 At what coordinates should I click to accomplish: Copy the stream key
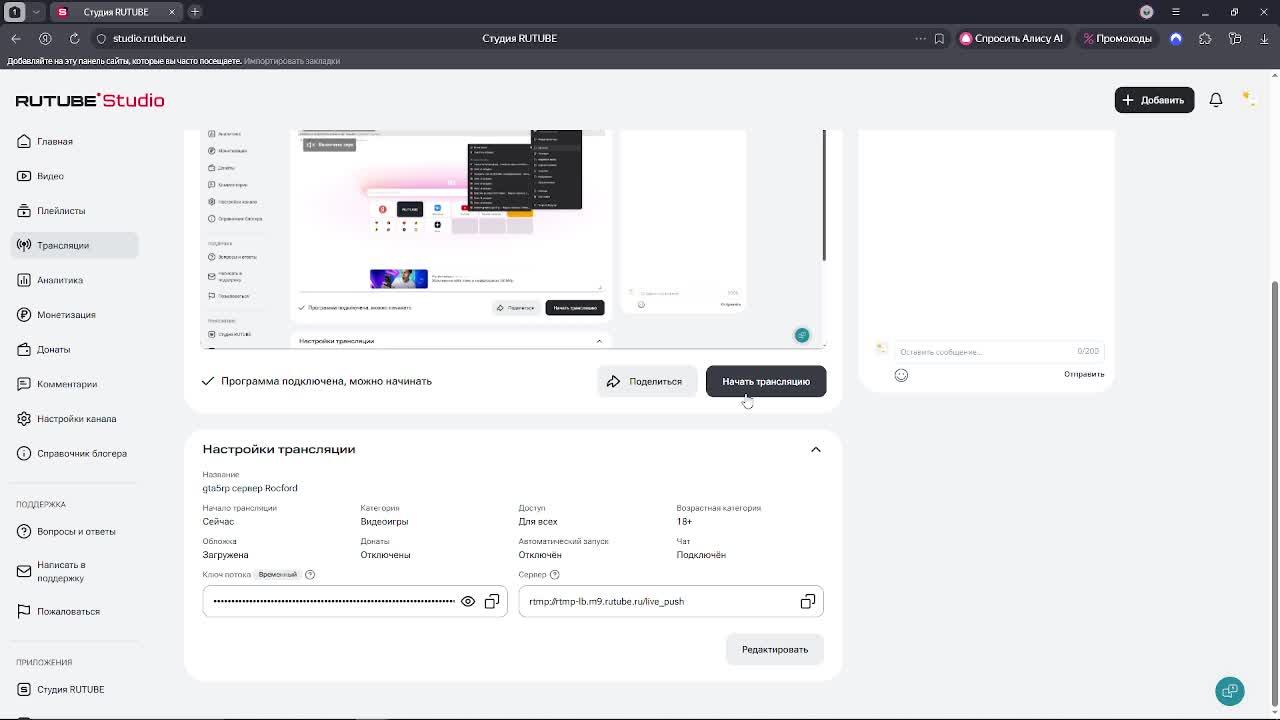(x=492, y=601)
